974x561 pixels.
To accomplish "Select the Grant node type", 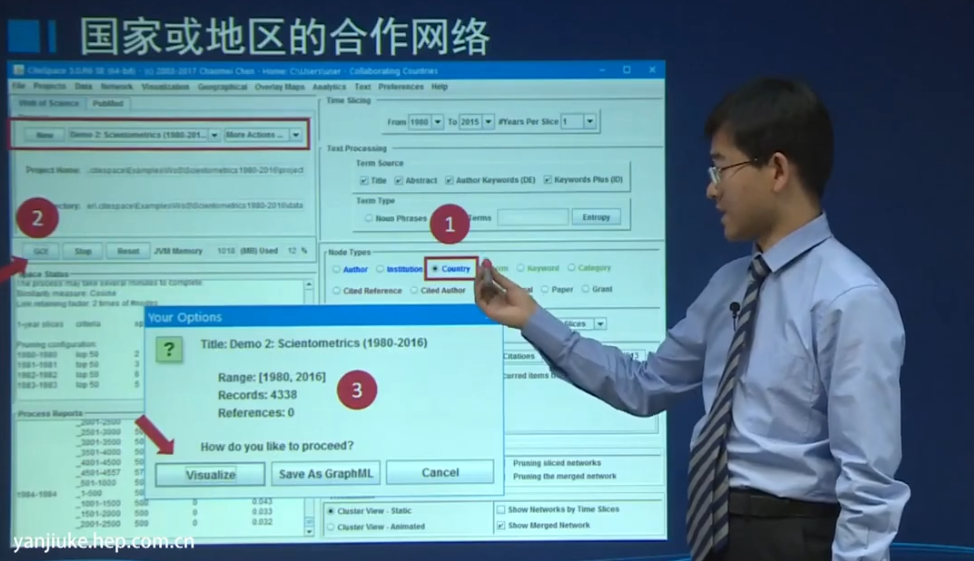I will coord(585,289).
